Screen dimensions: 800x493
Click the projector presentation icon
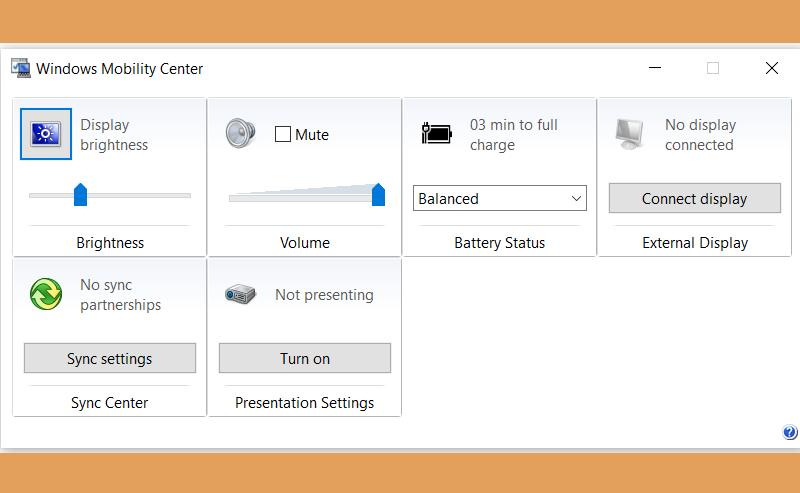(240, 294)
